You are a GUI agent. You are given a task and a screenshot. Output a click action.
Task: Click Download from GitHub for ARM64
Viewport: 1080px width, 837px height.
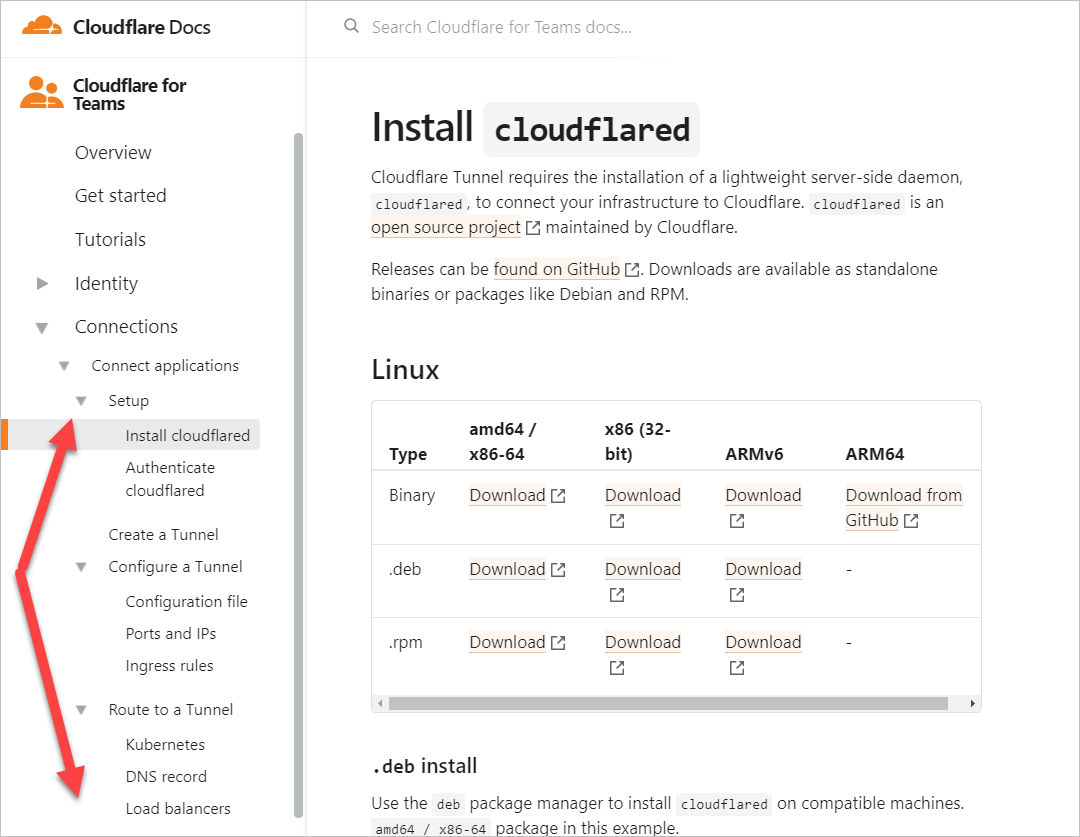click(904, 508)
